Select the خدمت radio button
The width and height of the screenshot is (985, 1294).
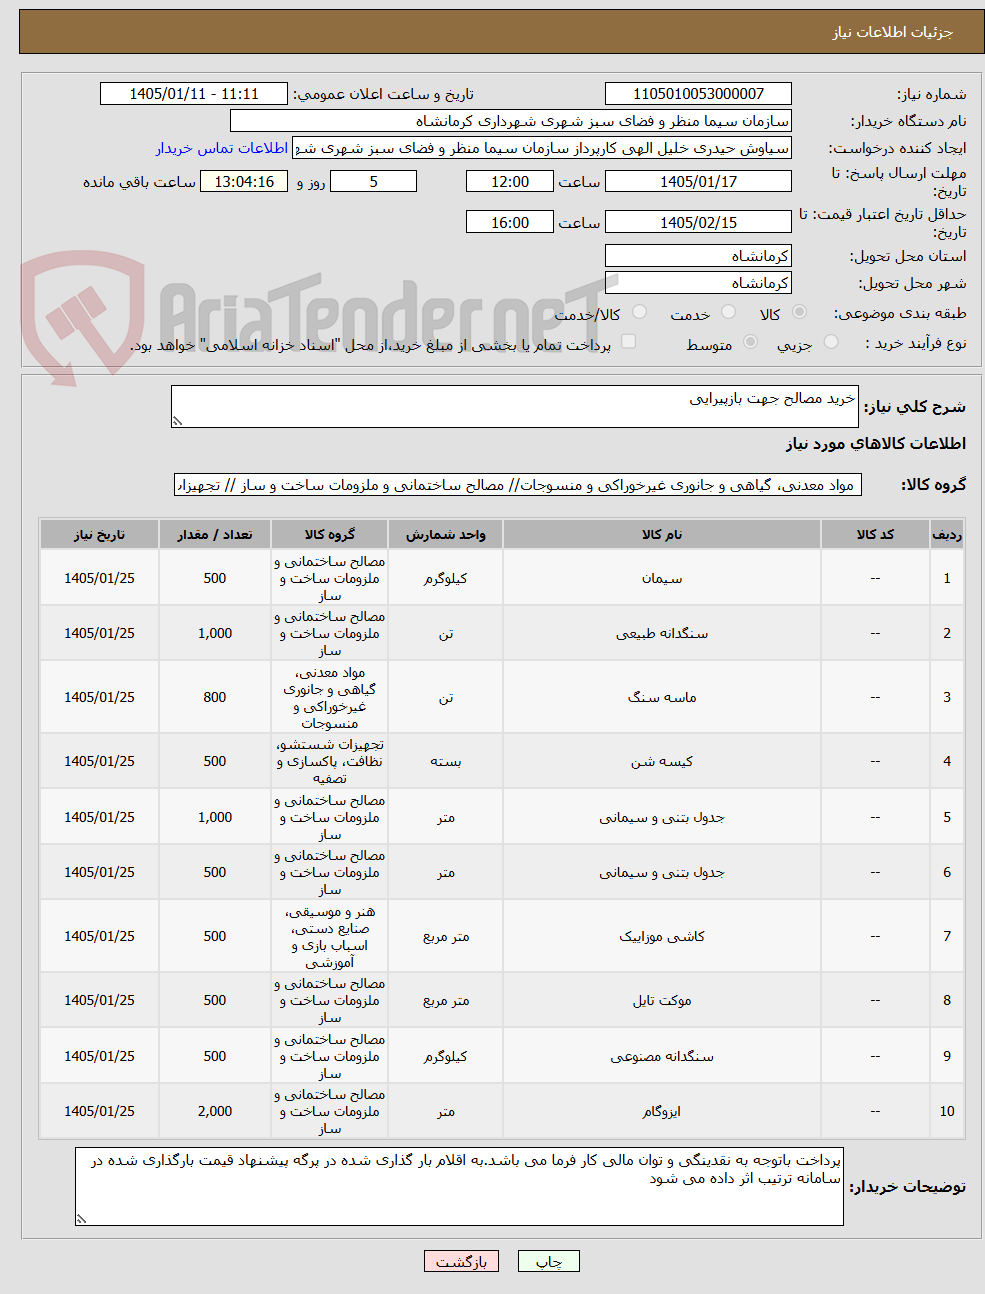tap(728, 313)
